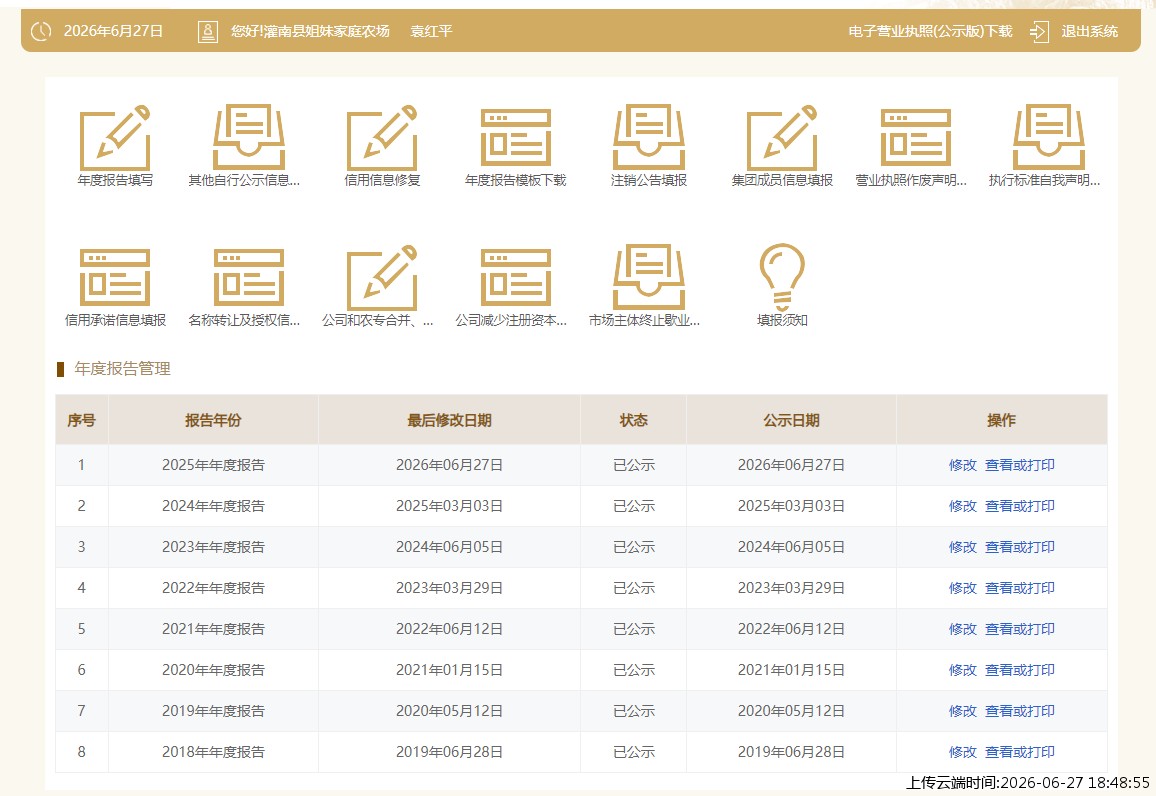Open 市场主体终止歇业 icon

click(x=649, y=277)
